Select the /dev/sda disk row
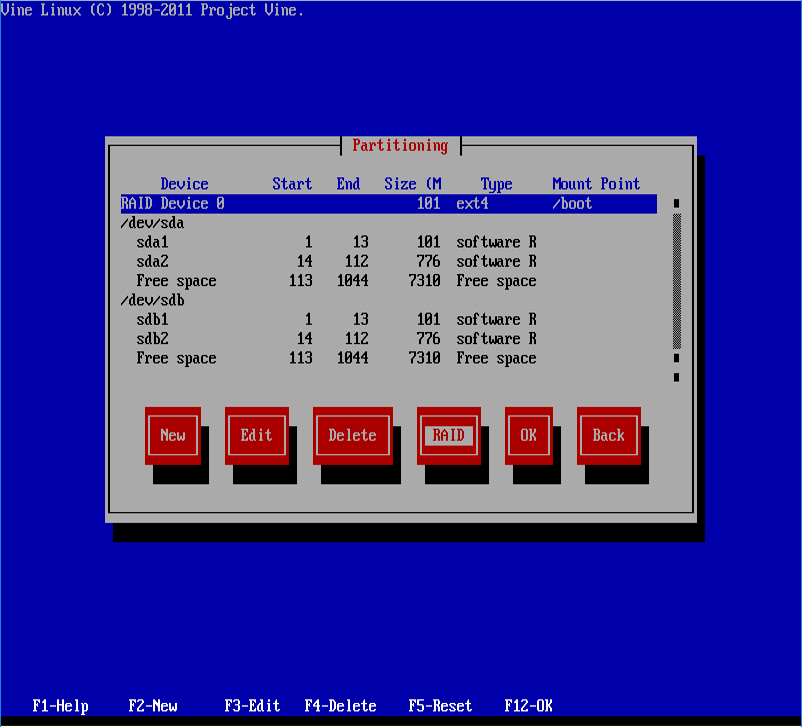Viewport: 802px width, 727px height. (389, 223)
